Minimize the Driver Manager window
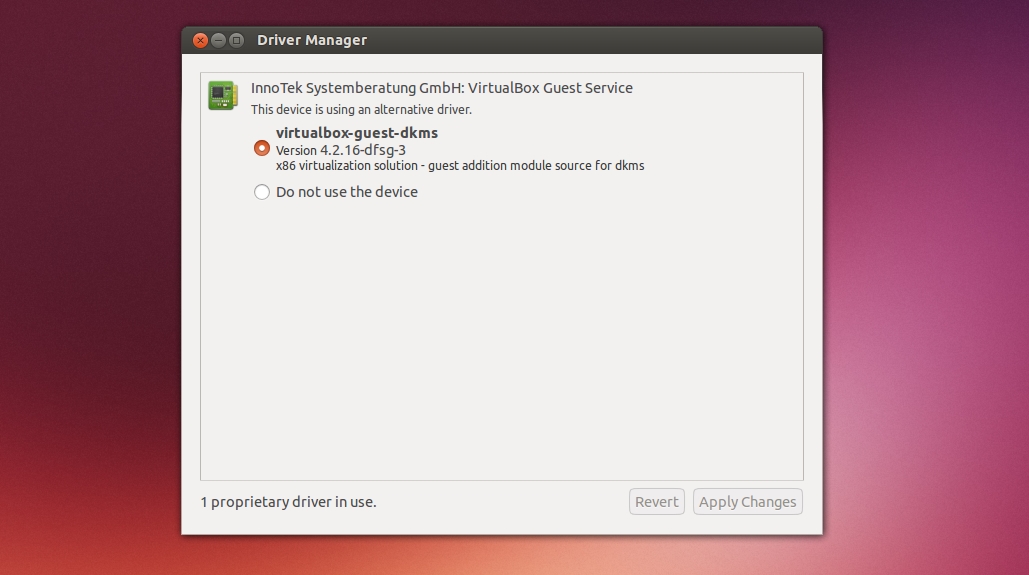 [x=219, y=41]
